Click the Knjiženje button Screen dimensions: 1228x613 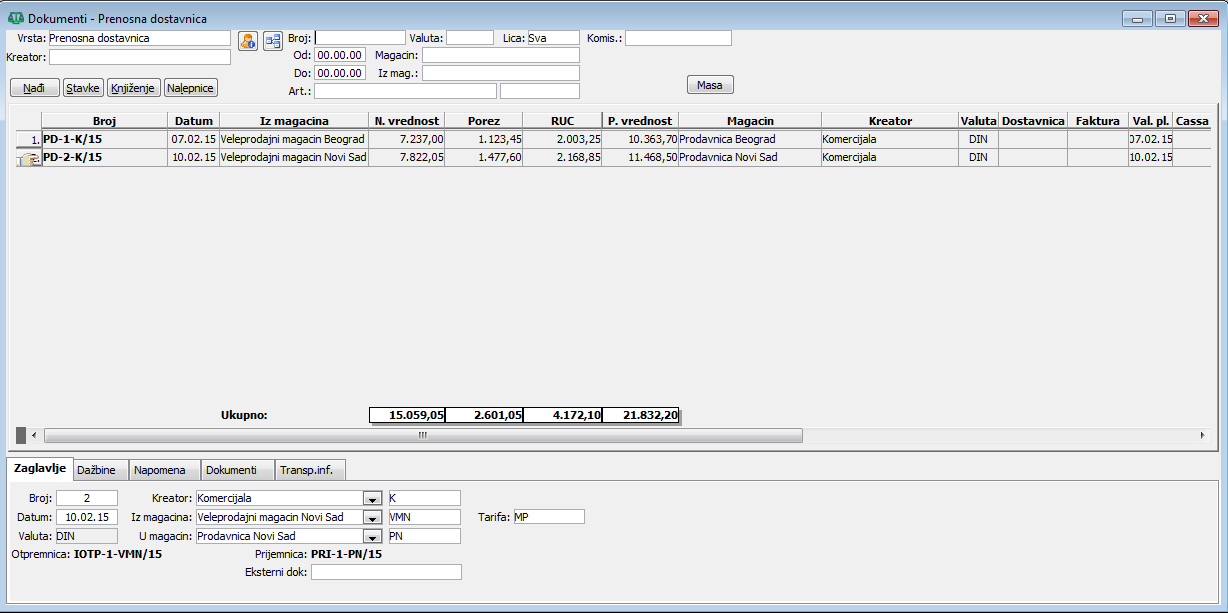[133, 88]
